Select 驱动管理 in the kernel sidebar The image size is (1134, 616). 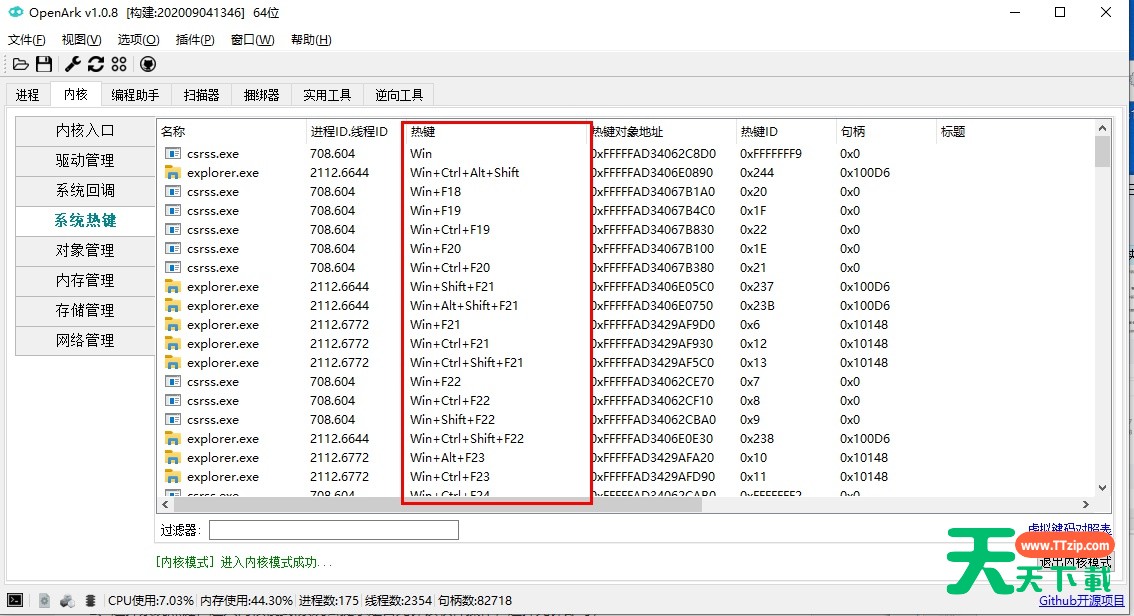(x=85, y=160)
